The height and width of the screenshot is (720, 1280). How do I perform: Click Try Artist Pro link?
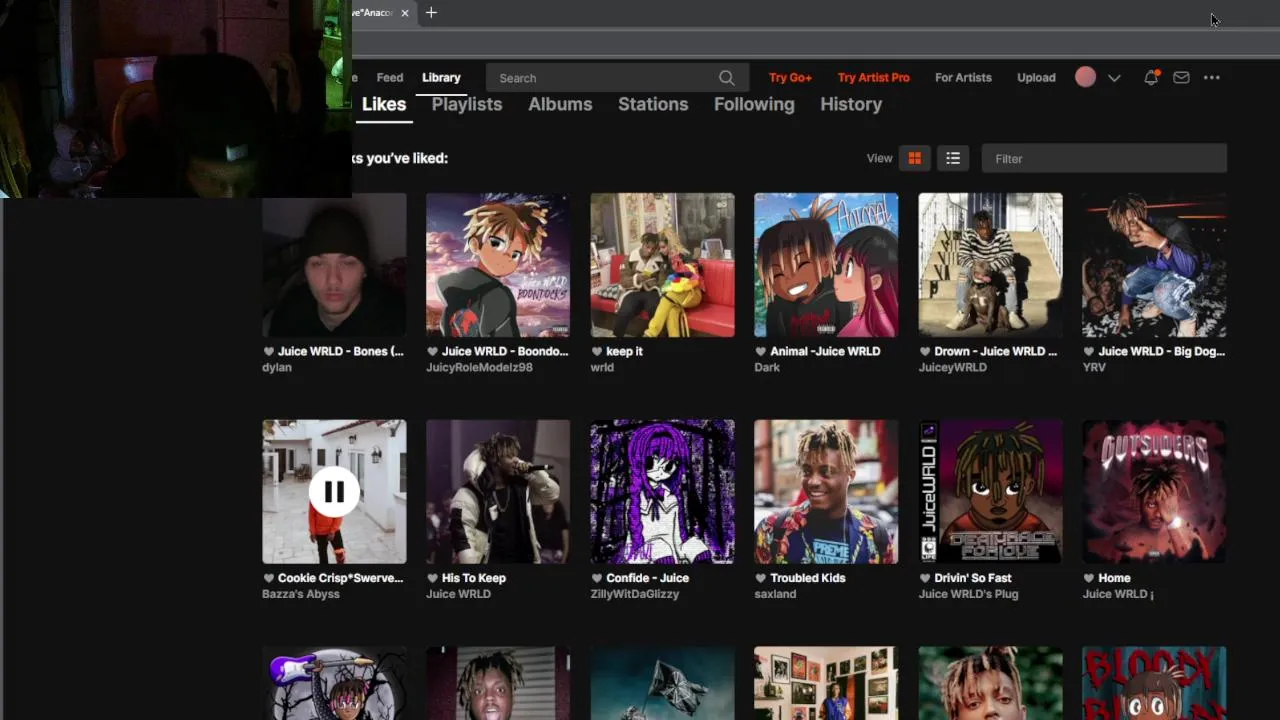click(x=874, y=77)
